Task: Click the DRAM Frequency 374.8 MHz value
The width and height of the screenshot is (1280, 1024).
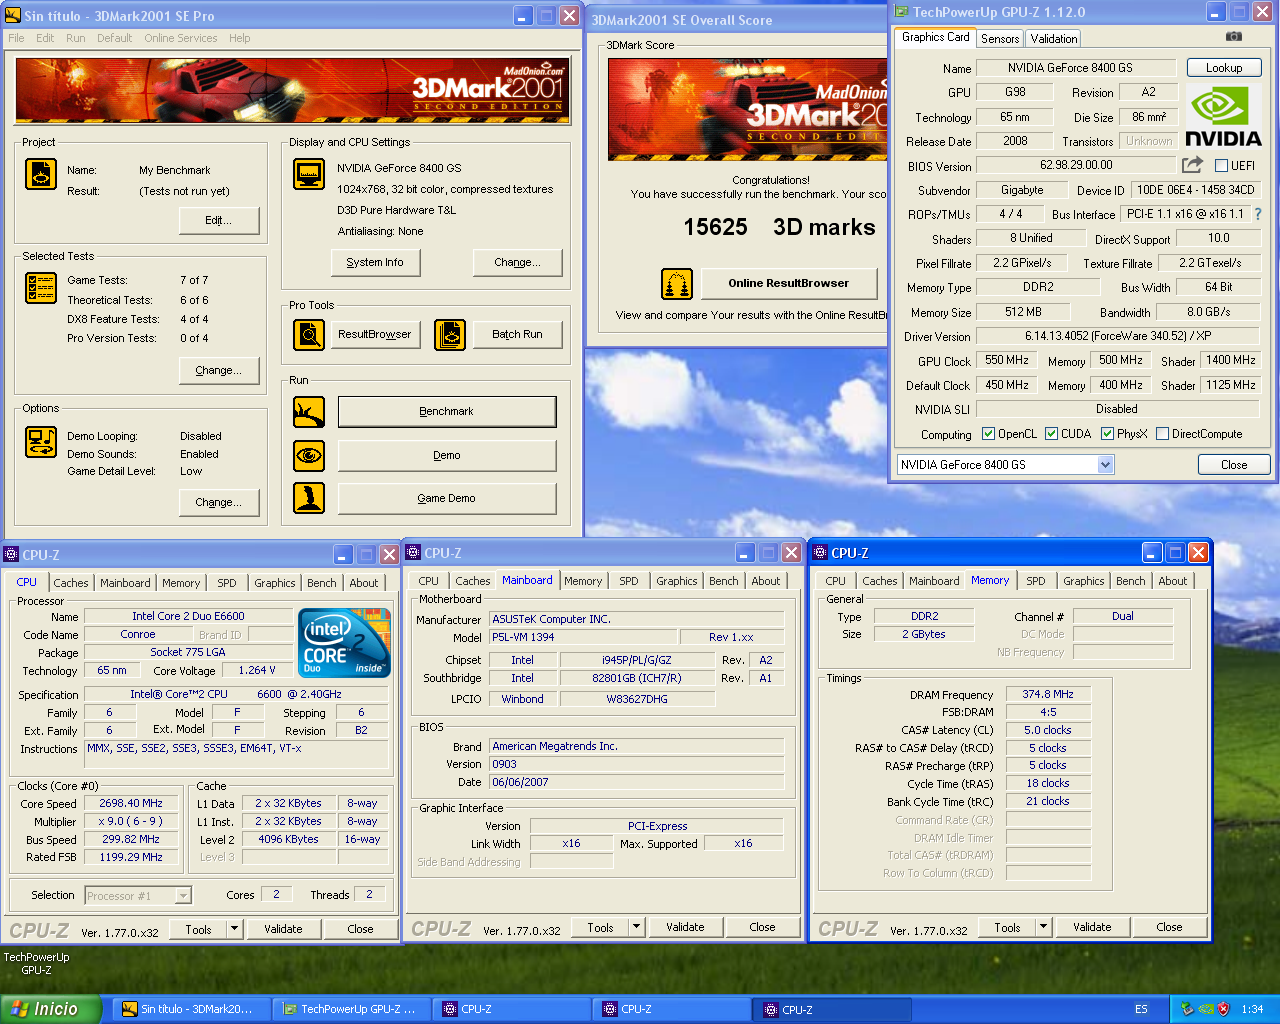Action: tap(1048, 694)
